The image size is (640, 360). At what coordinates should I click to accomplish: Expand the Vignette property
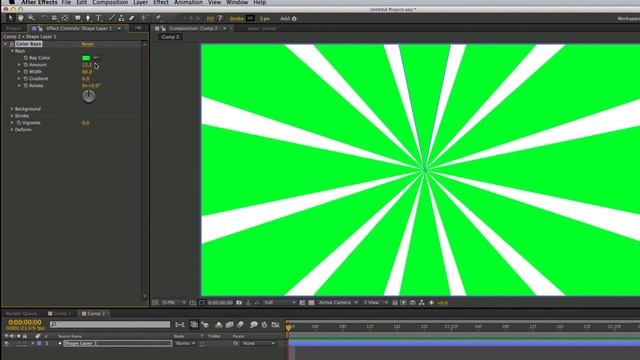coord(12,123)
